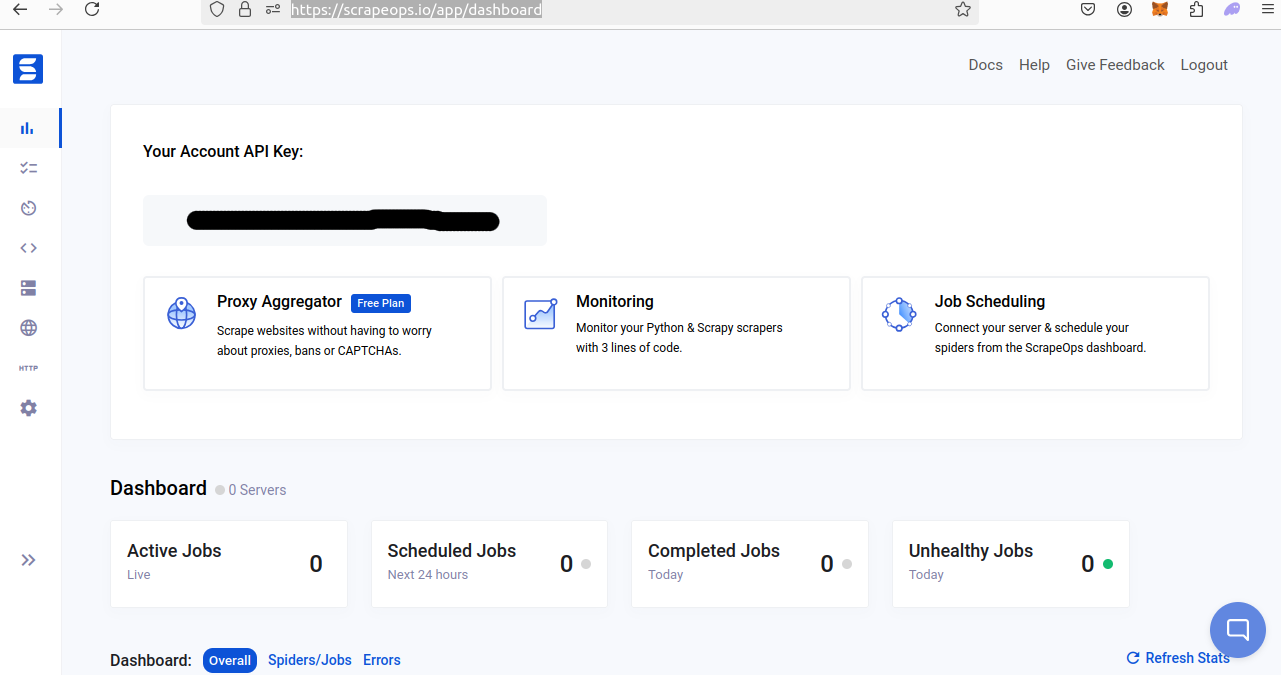Open the chat support bubble
This screenshot has width=1281, height=675.
(x=1238, y=630)
